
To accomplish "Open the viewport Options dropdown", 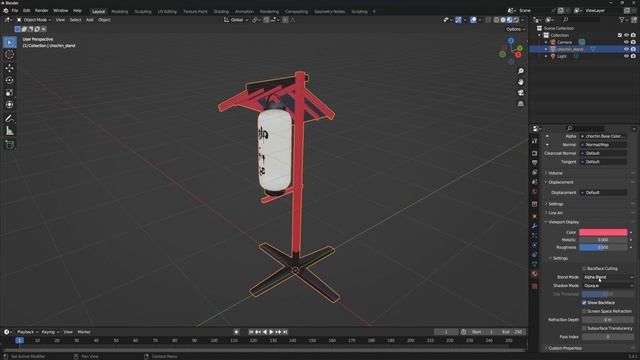I will click(515, 29).
